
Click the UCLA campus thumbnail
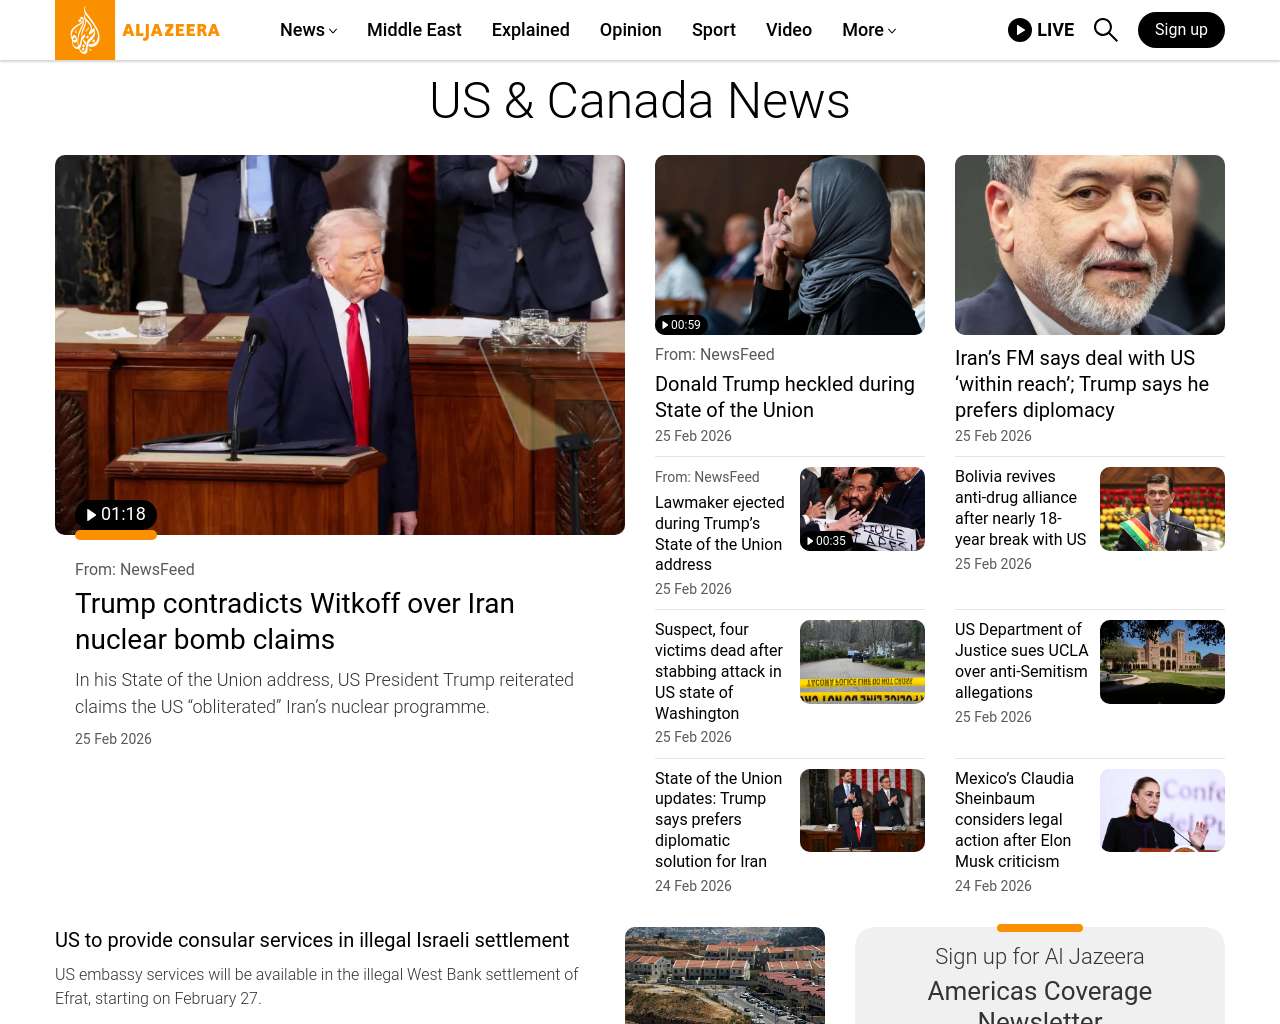tap(1162, 662)
